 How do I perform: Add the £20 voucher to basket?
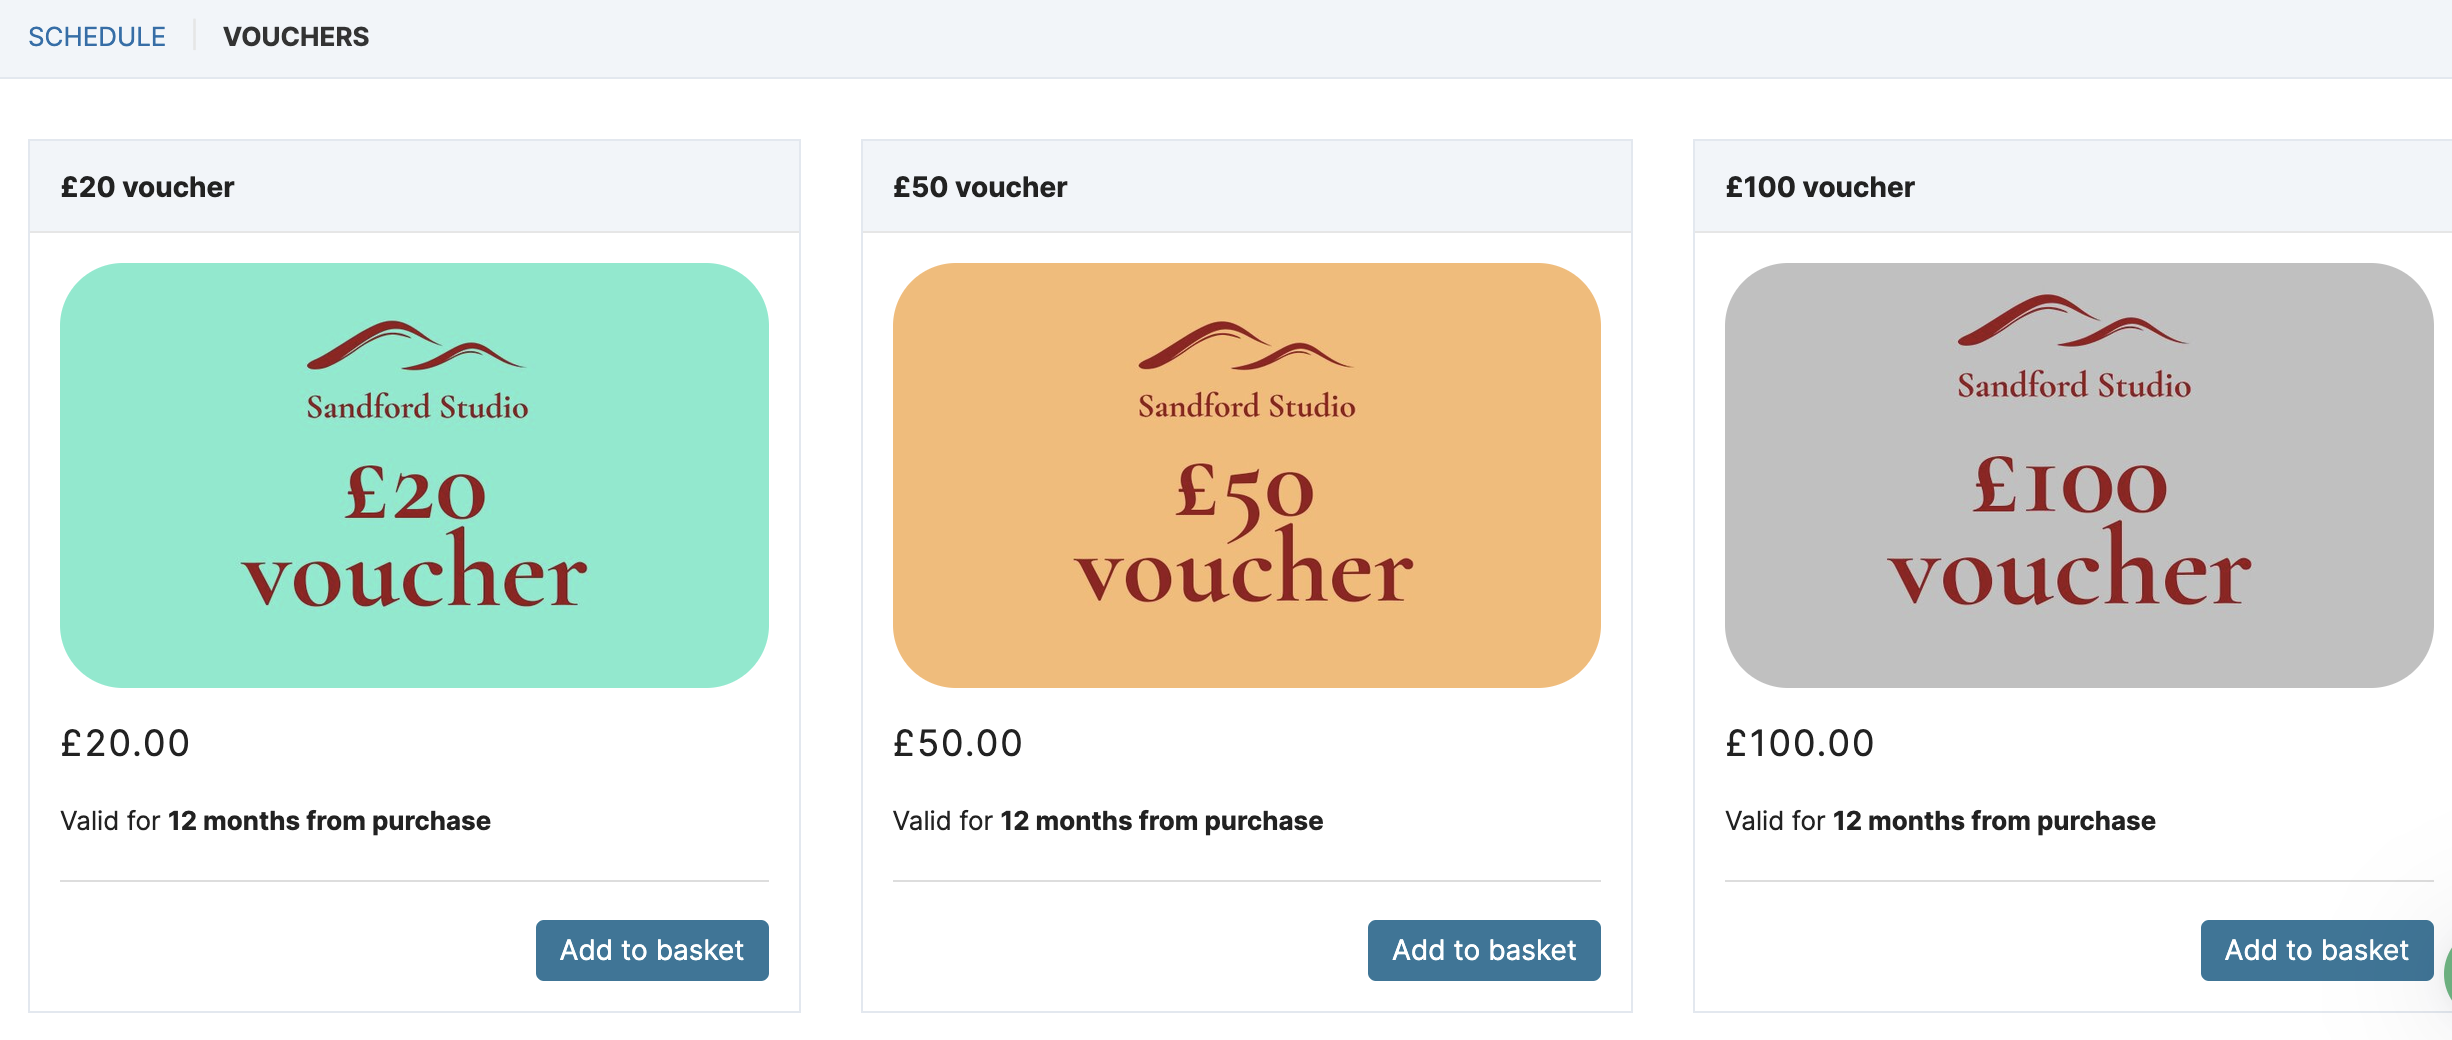[652, 950]
